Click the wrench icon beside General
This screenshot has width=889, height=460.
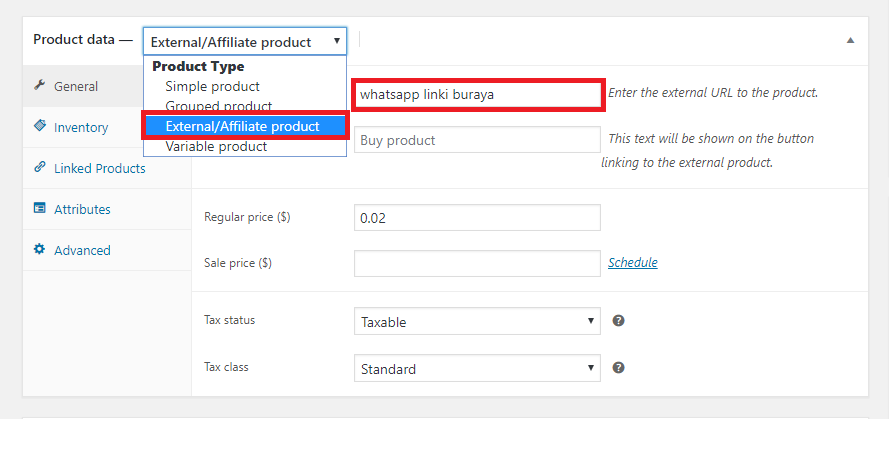(x=39, y=85)
